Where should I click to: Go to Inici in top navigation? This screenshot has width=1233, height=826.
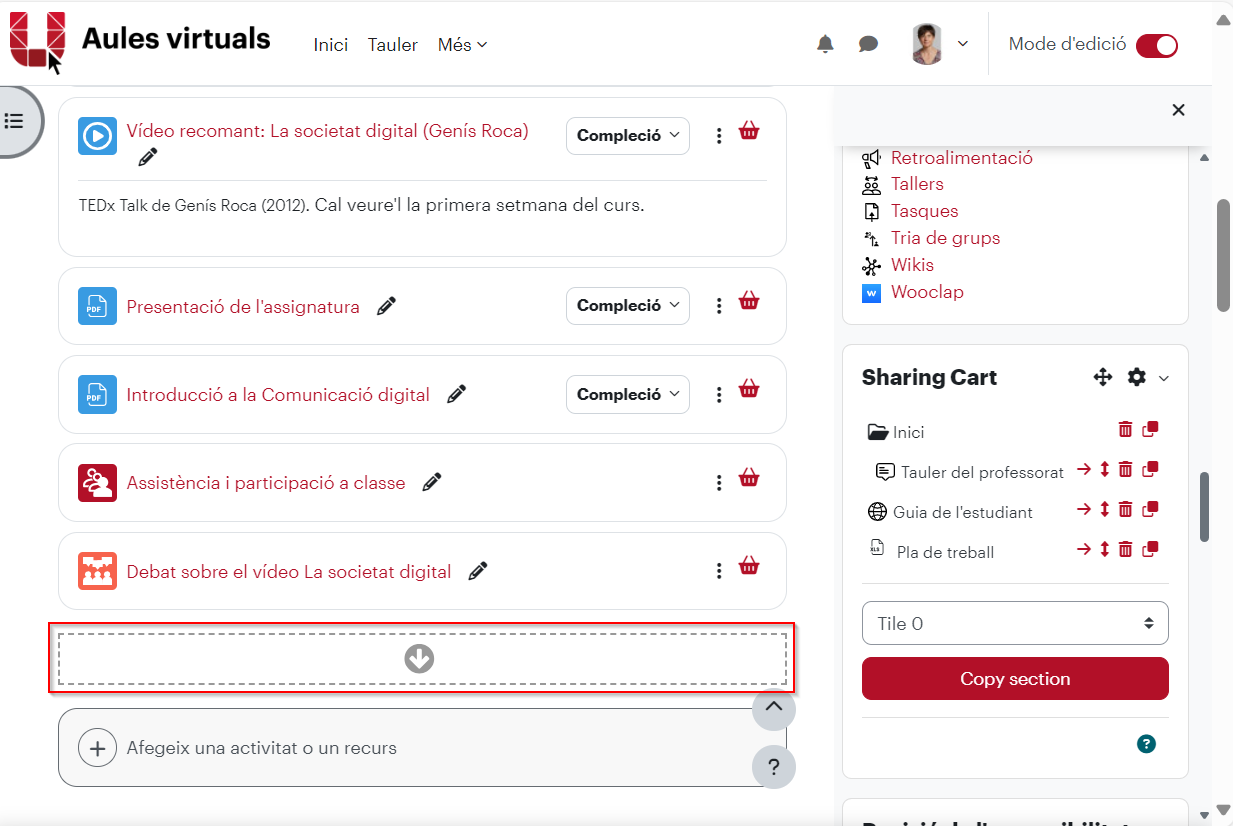click(x=331, y=45)
